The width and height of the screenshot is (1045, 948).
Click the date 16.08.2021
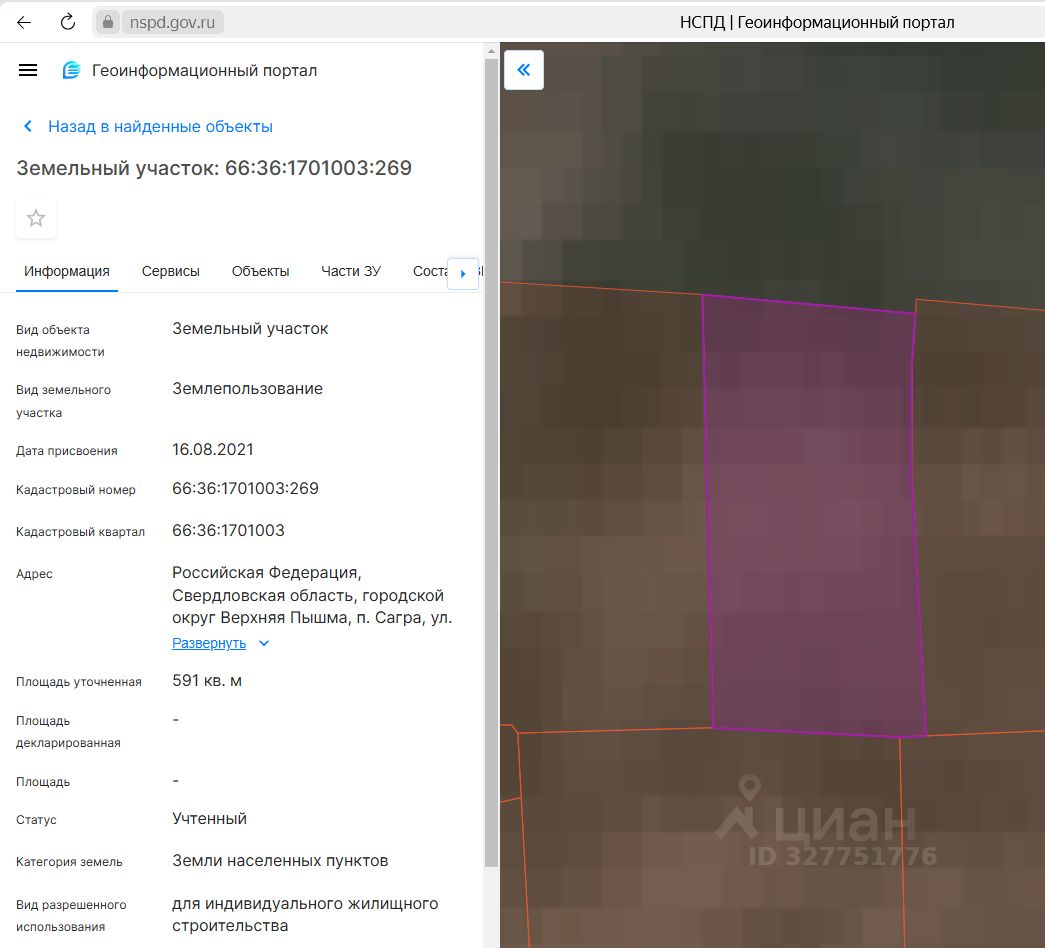[213, 450]
